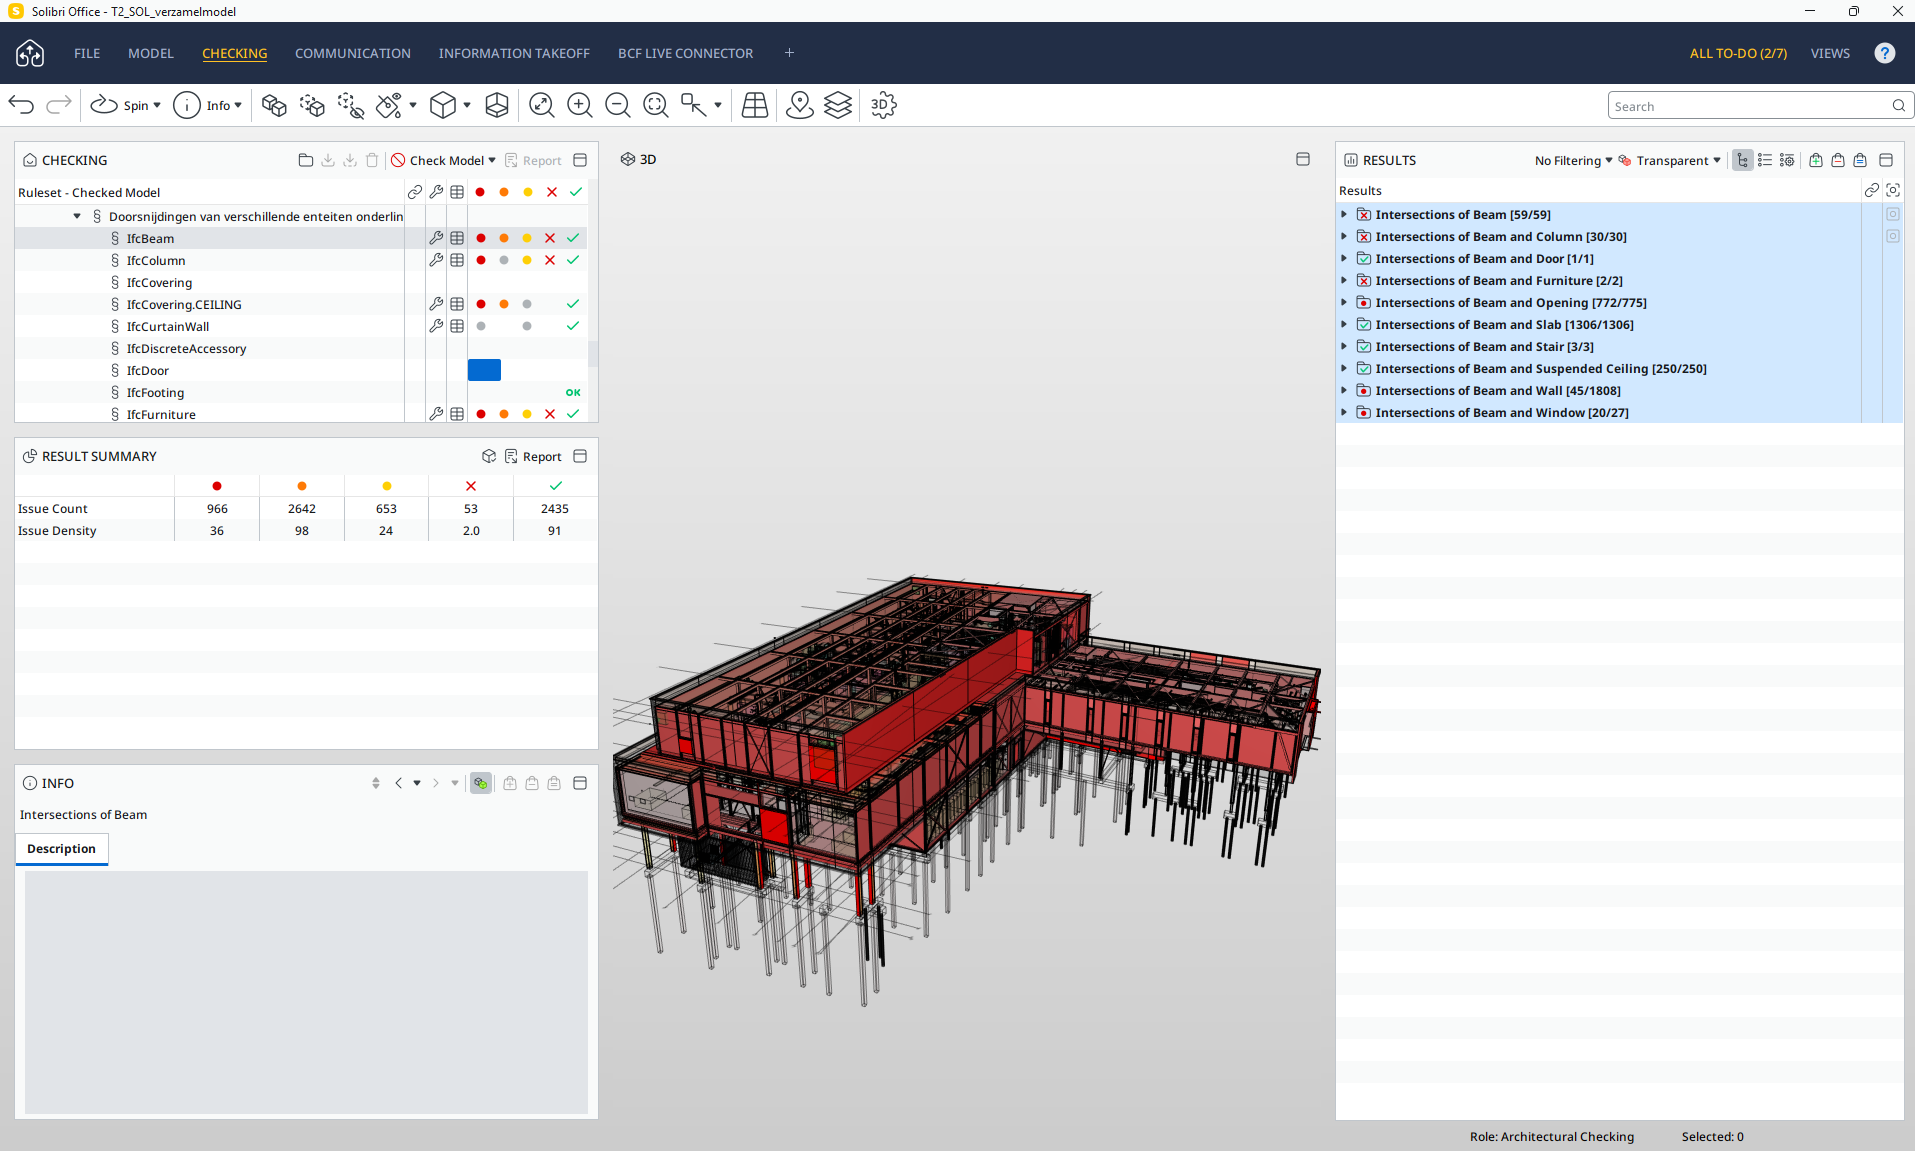Open the COMMUNICATION tab
The height and width of the screenshot is (1151, 1915).
(352, 53)
